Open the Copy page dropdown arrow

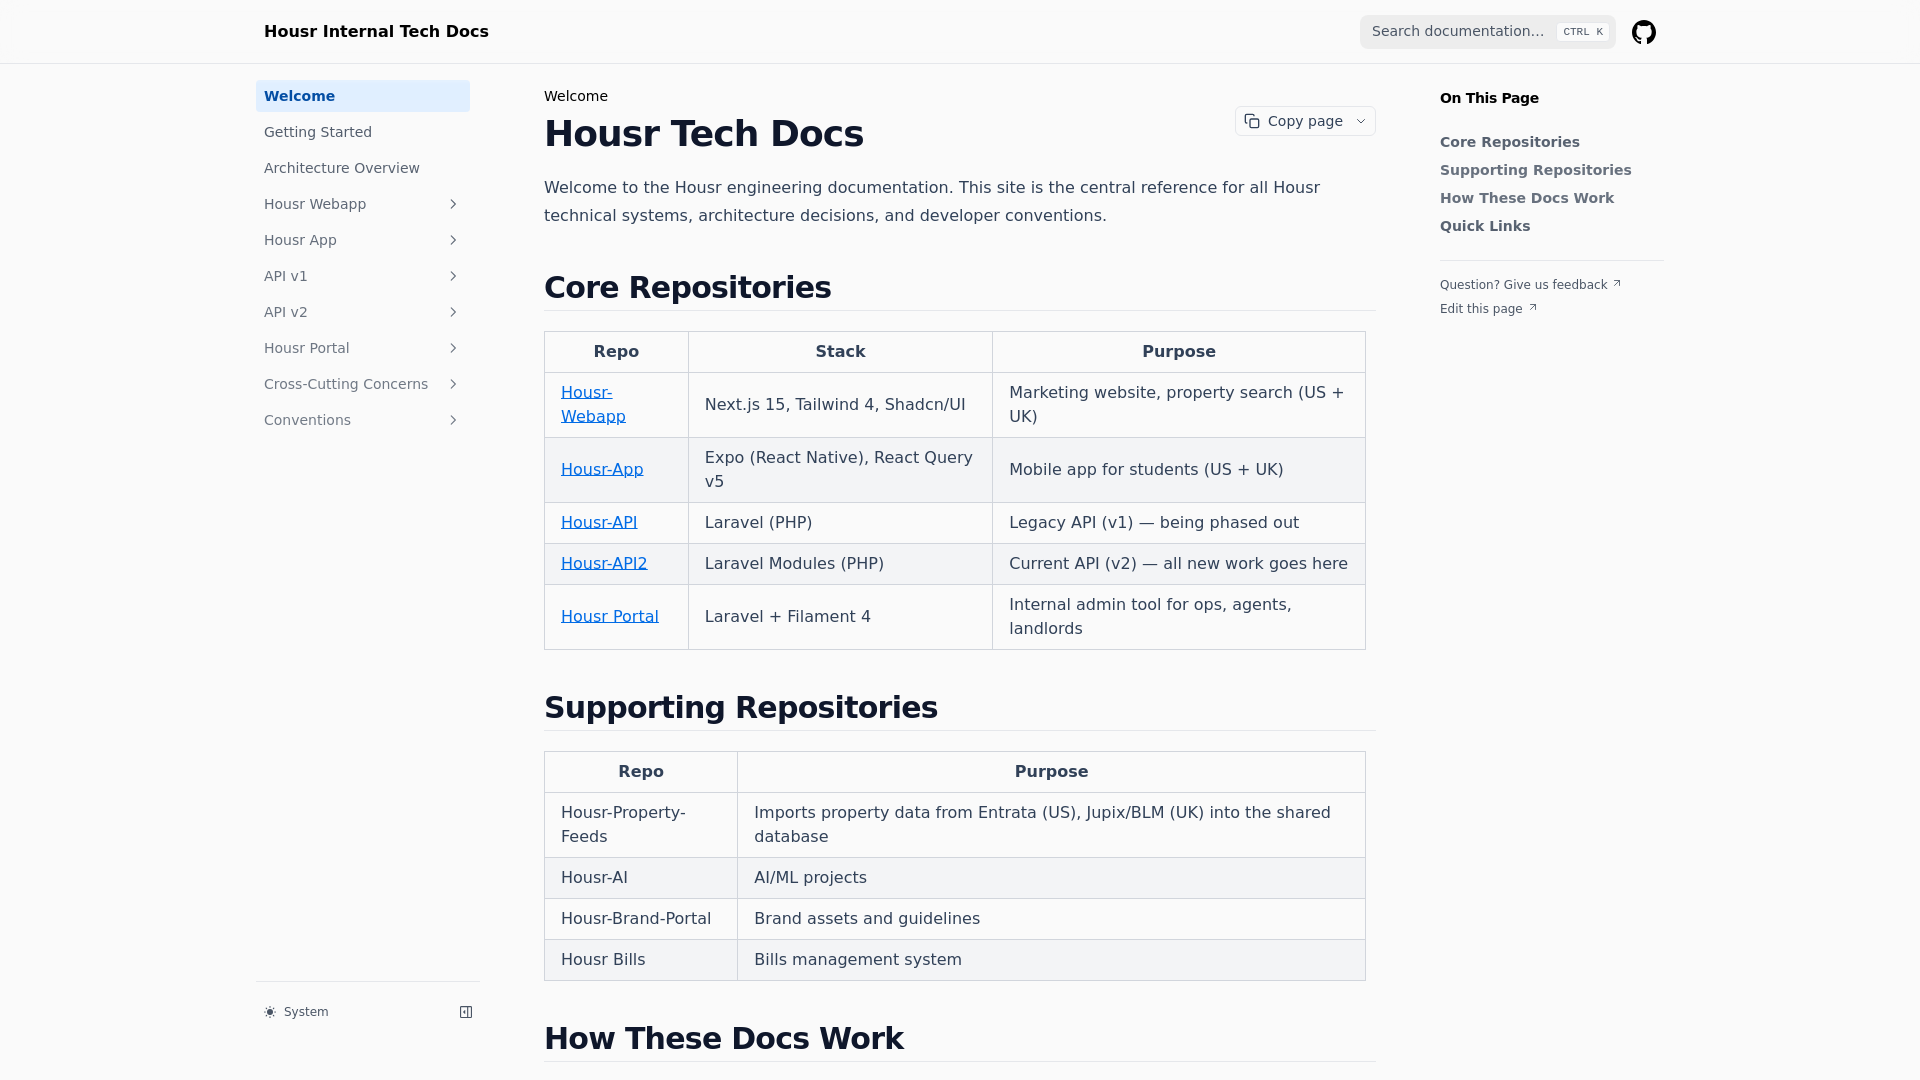tap(1360, 121)
